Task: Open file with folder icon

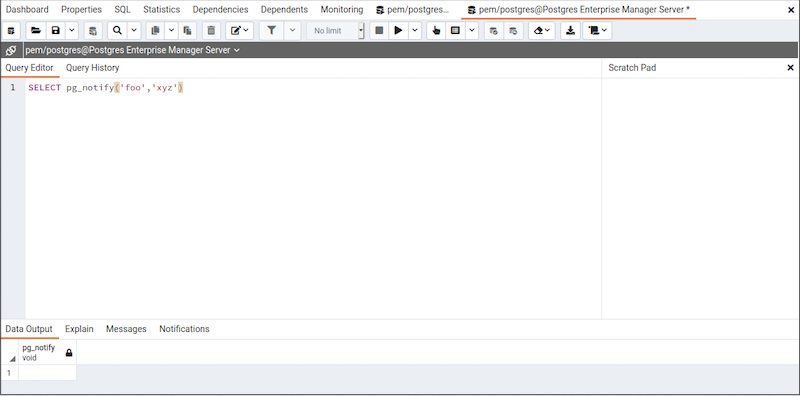Action: (36, 31)
